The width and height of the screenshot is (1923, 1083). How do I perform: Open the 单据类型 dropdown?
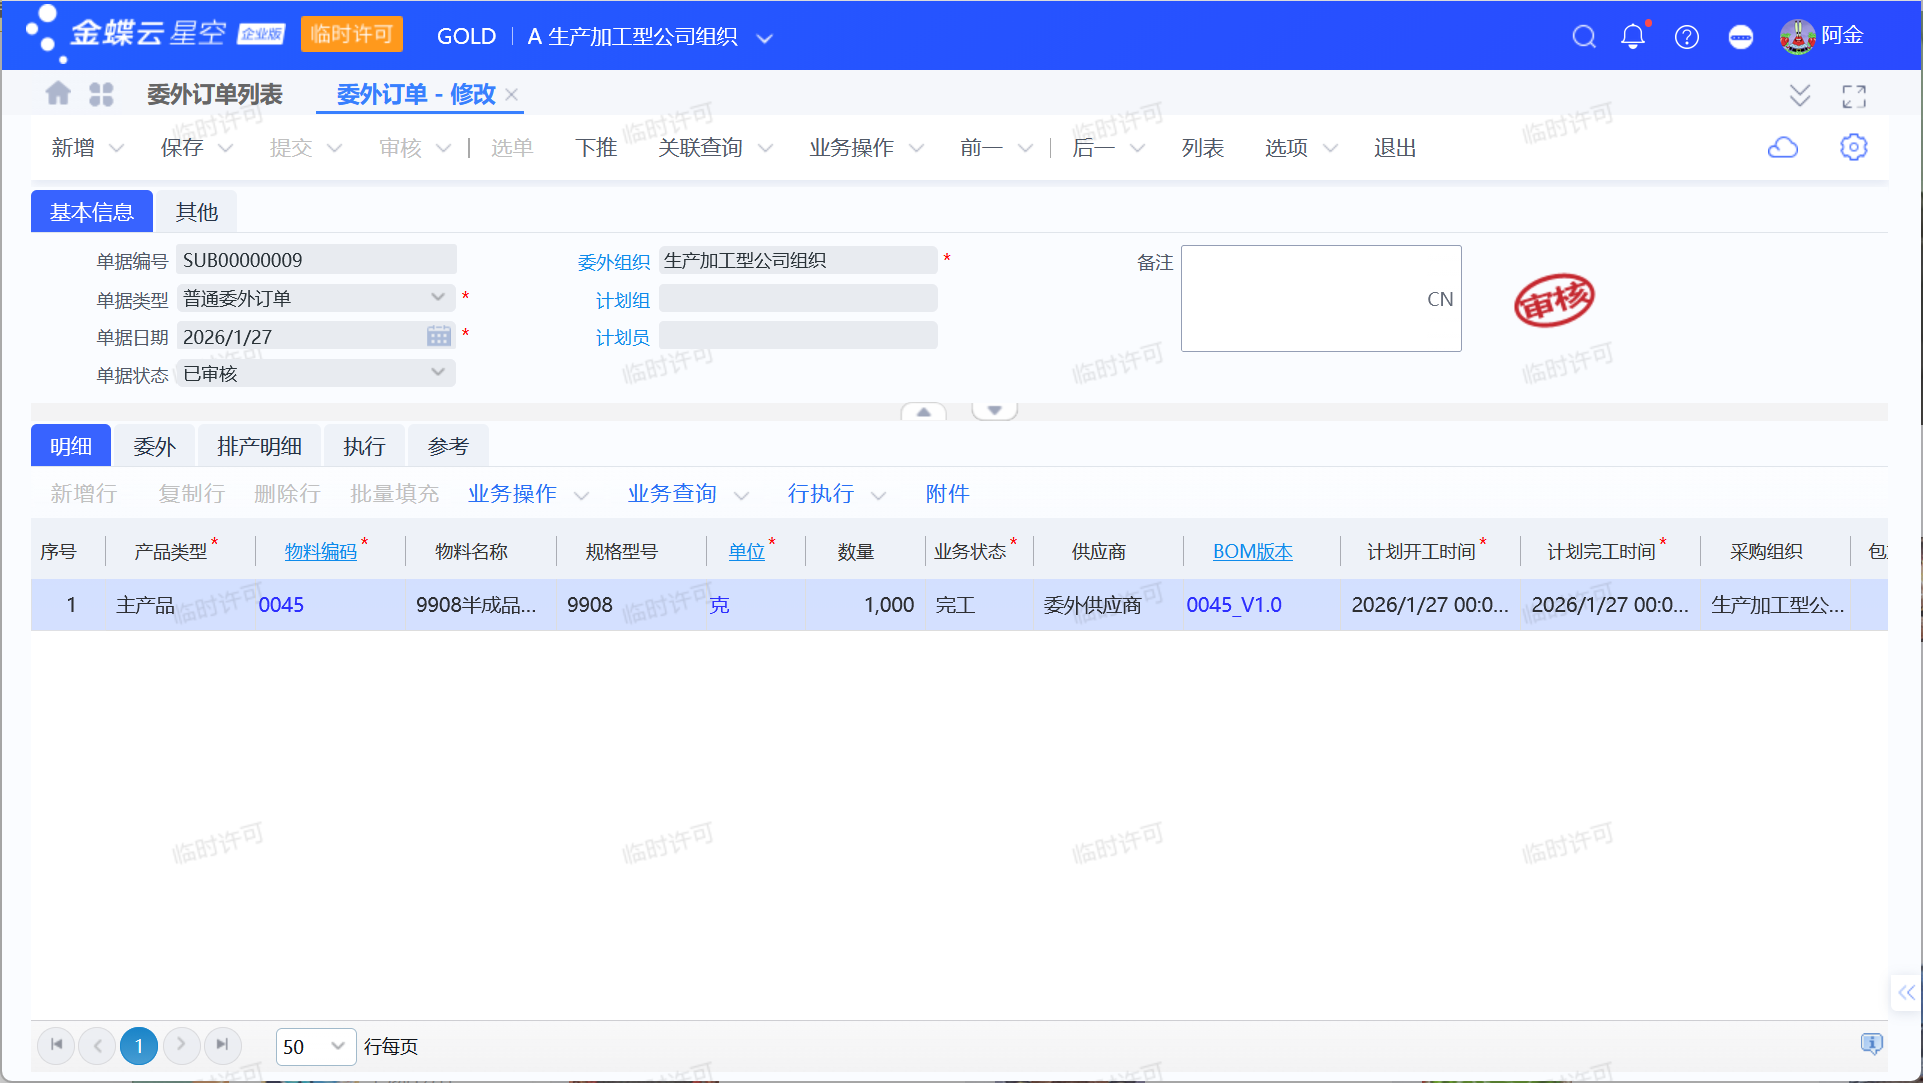pos(437,298)
